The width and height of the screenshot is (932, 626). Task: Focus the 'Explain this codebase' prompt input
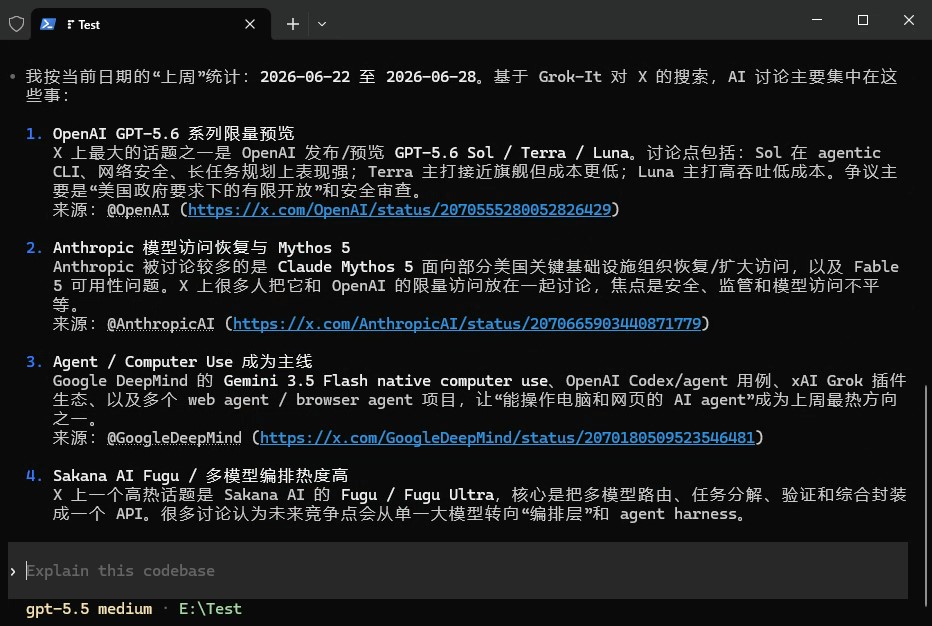[x=458, y=571]
